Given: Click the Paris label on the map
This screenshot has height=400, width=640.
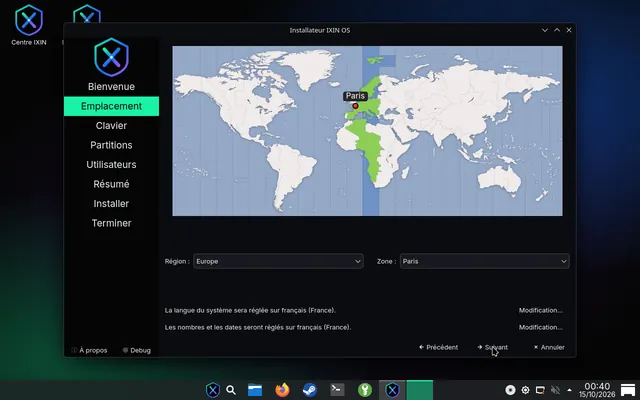Looking at the screenshot, I should tap(355, 96).
